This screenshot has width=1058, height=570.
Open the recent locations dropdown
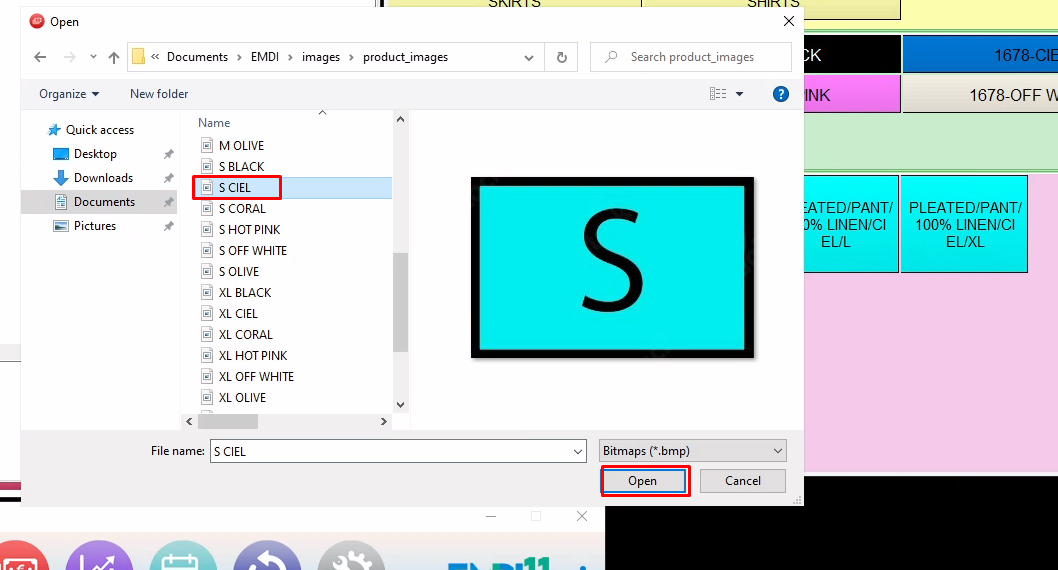93,57
